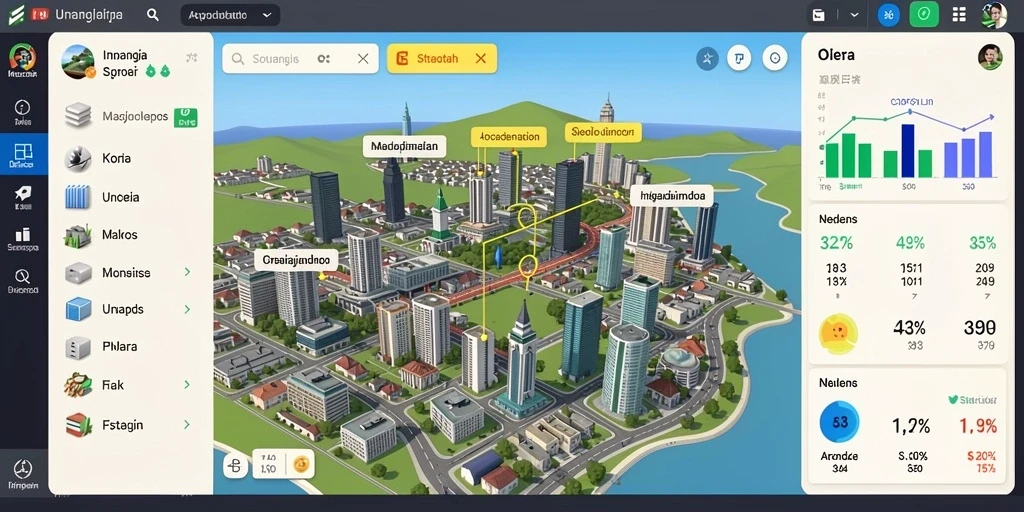Expand the Fiak chevron
The height and width of the screenshot is (512, 1024).
187,385
